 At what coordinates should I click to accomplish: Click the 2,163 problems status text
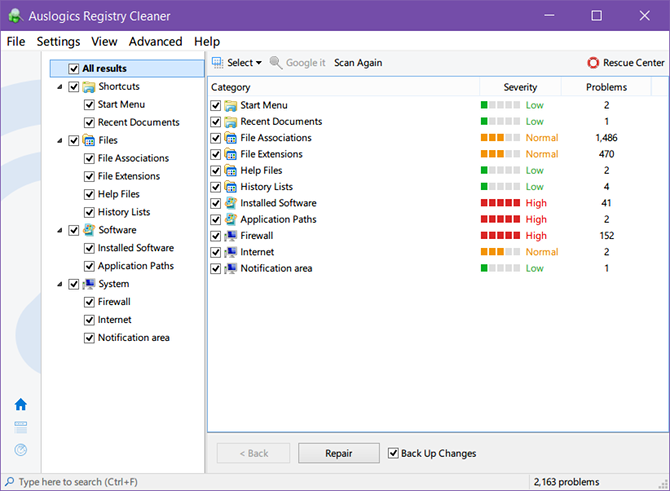pyautogui.click(x=566, y=482)
